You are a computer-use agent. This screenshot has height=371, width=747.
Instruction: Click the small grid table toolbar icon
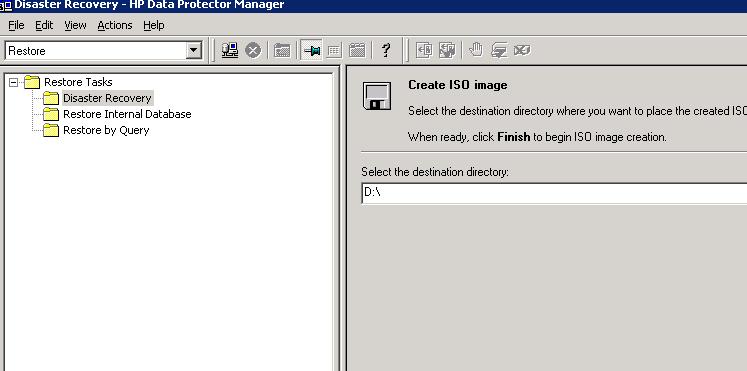coord(334,50)
